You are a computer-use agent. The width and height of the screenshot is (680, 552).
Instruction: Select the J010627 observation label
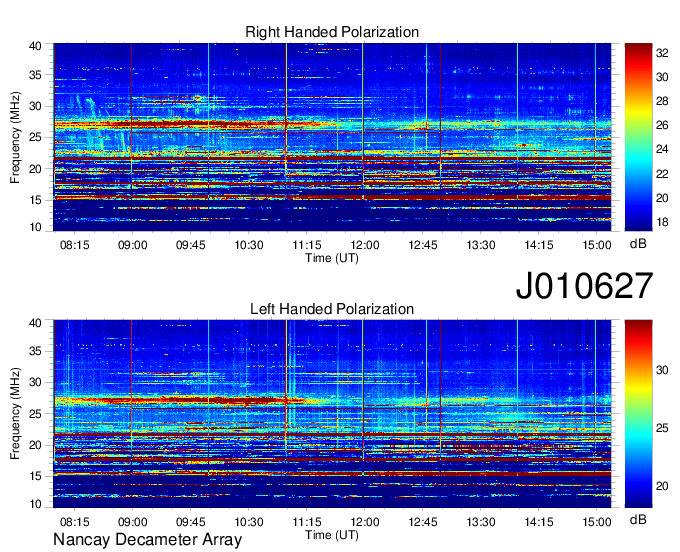tap(584, 286)
